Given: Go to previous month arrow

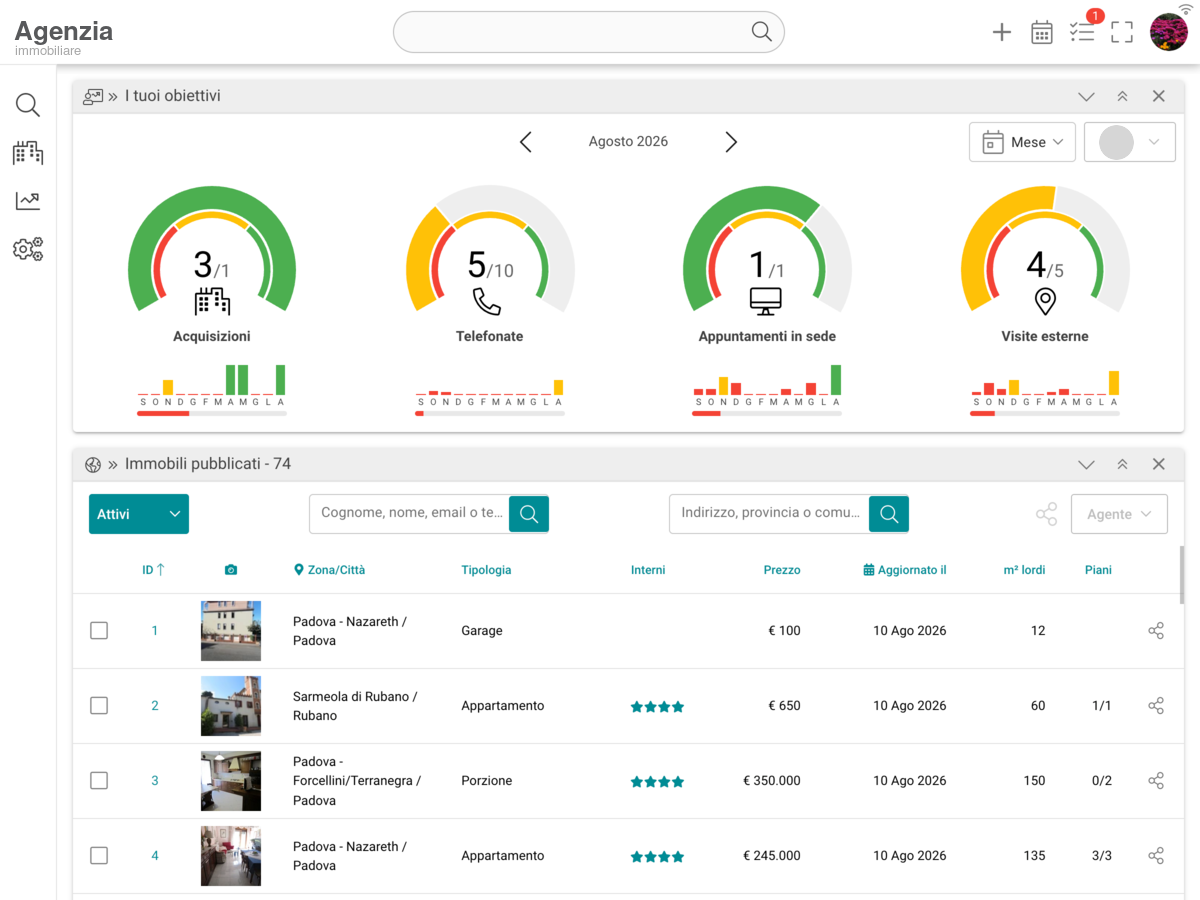Looking at the screenshot, I should (x=526, y=142).
